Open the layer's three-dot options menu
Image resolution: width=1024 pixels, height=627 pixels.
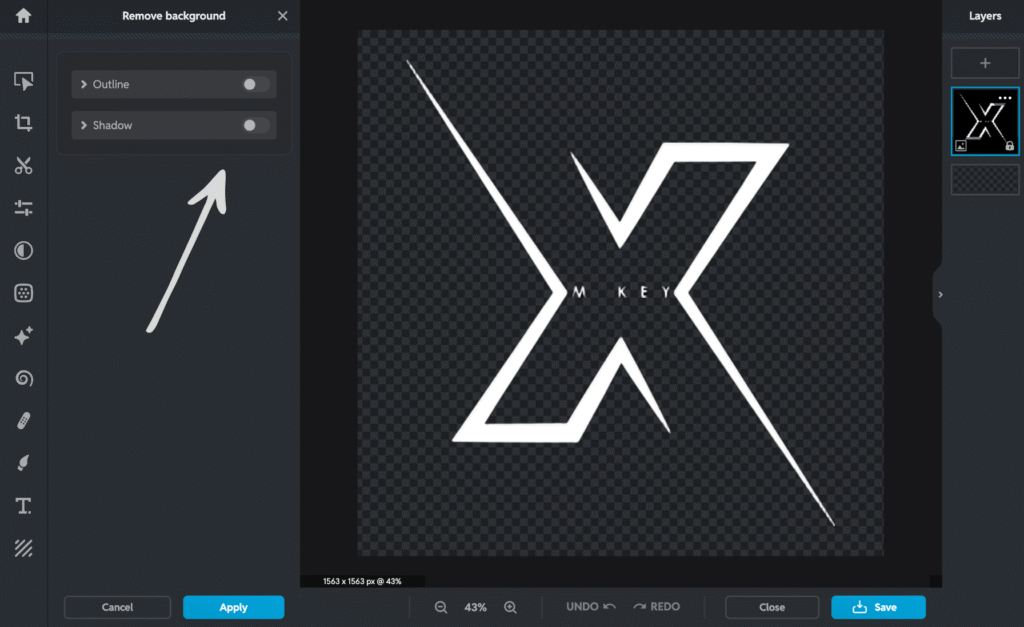[1004, 98]
